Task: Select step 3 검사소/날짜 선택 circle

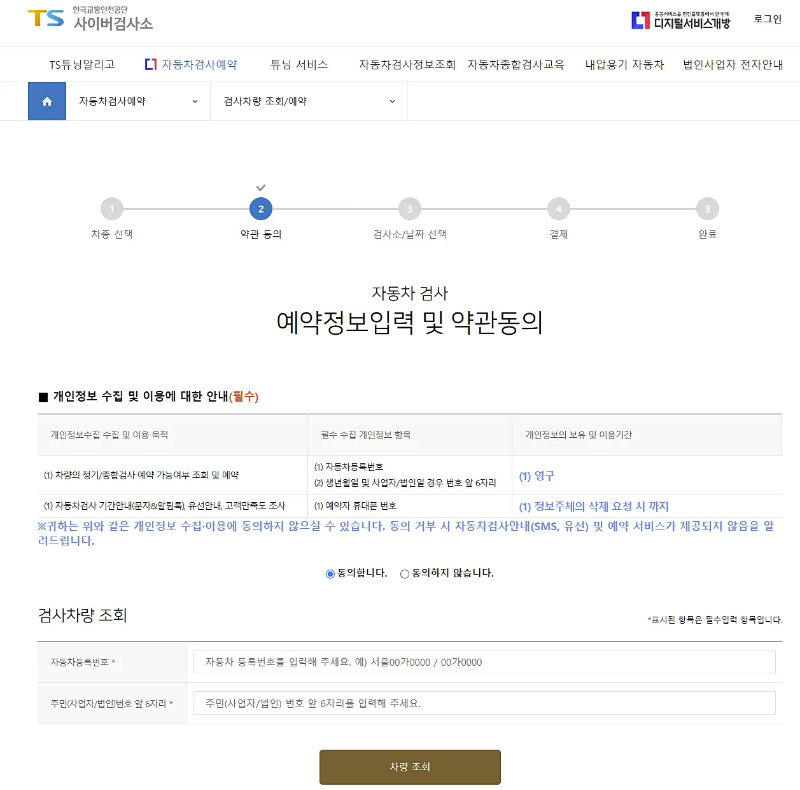Action: point(409,210)
